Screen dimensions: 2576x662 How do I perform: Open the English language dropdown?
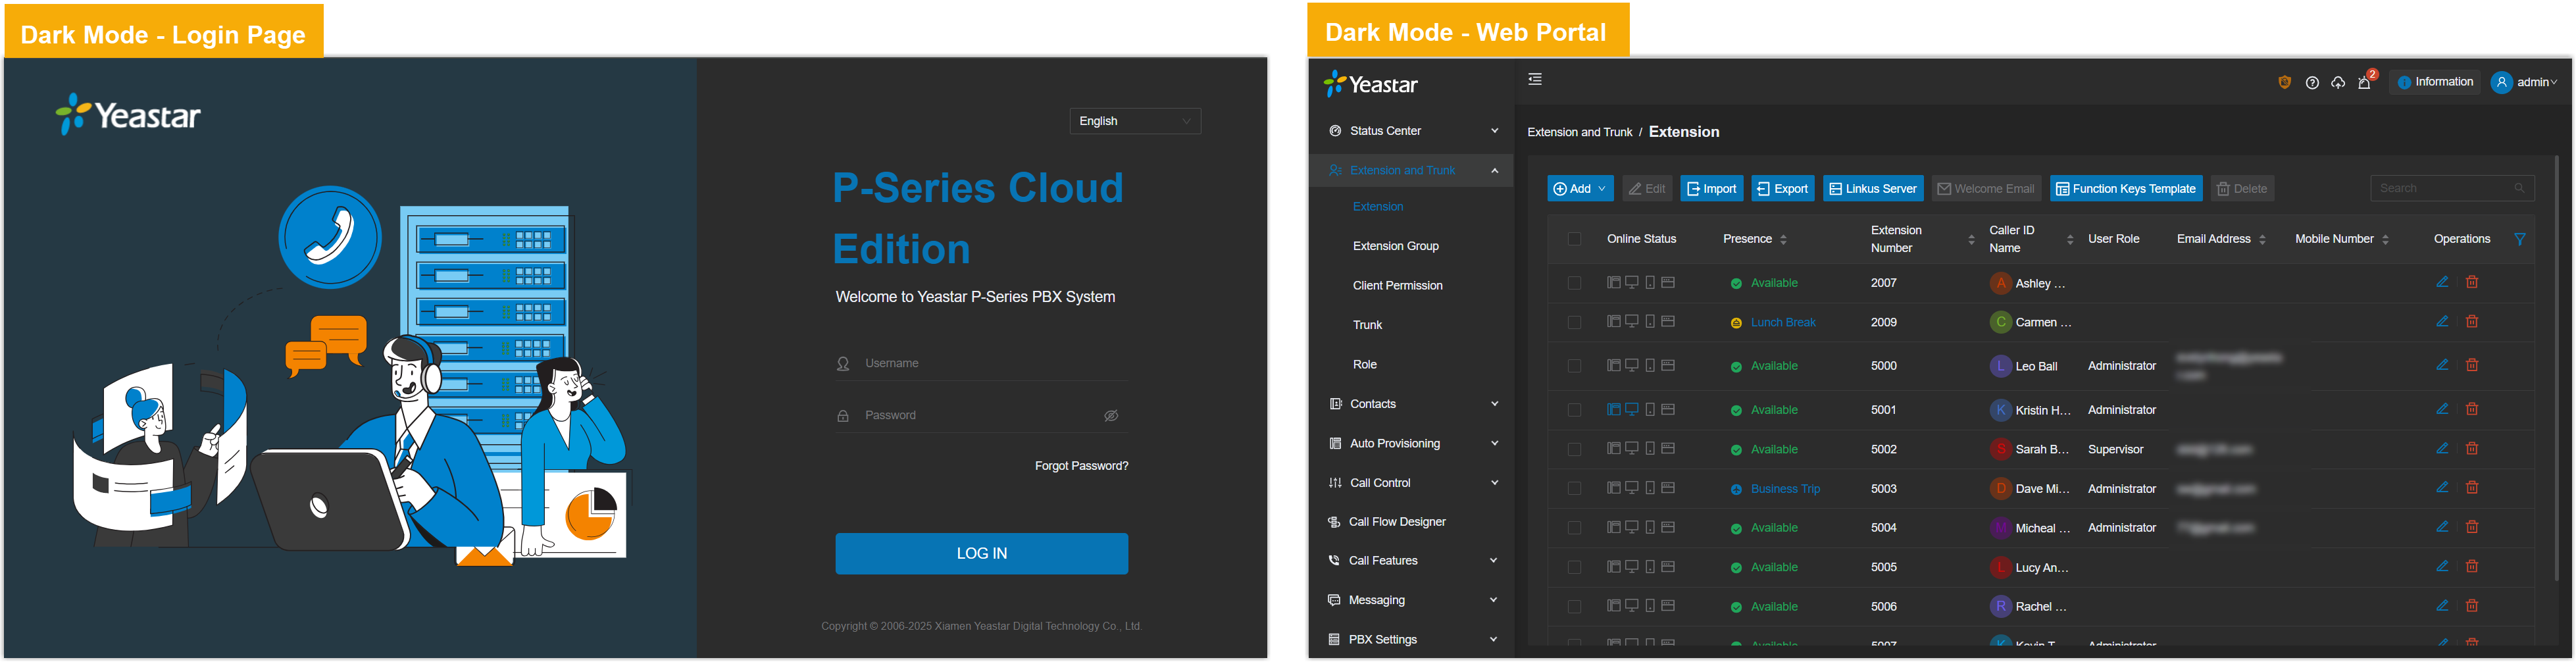pyautogui.click(x=1134, y=121)
